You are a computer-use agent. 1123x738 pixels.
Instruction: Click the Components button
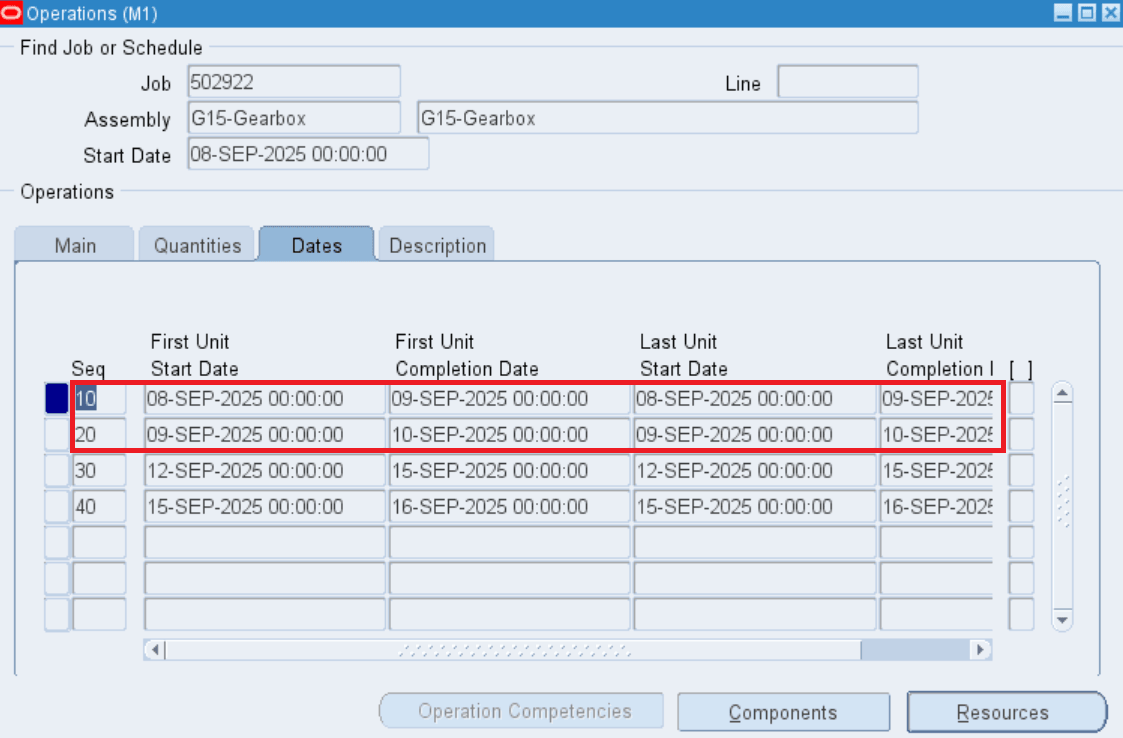point(784,712)
